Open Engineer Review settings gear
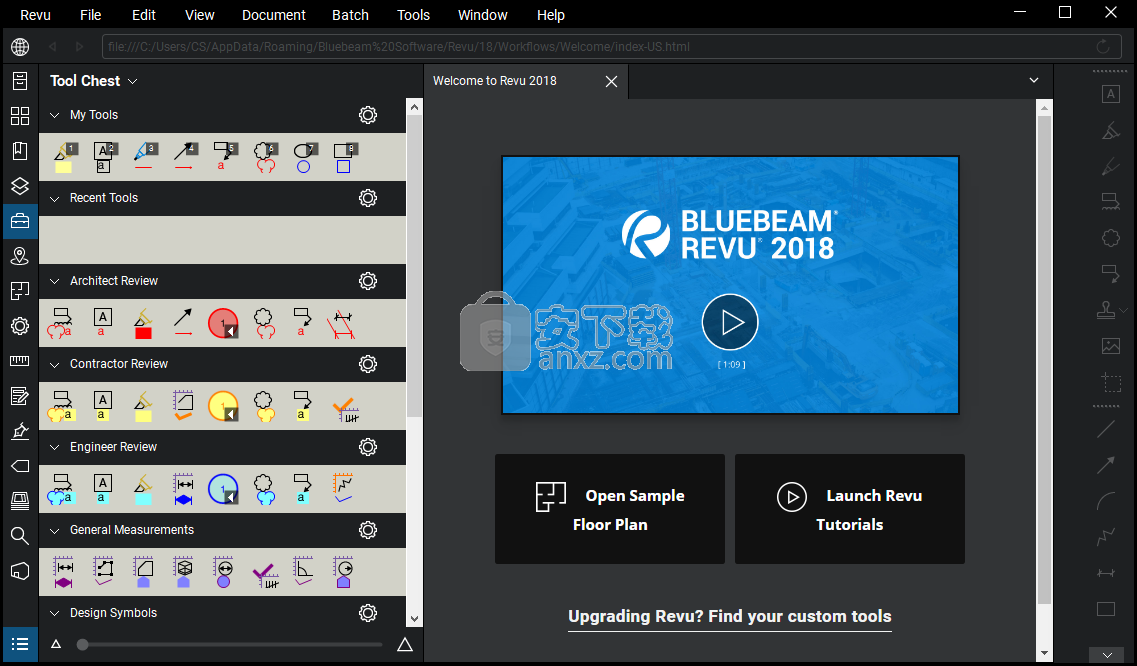Image resolution: width=1137 pixels, height=666 pixels. [368, 447]
